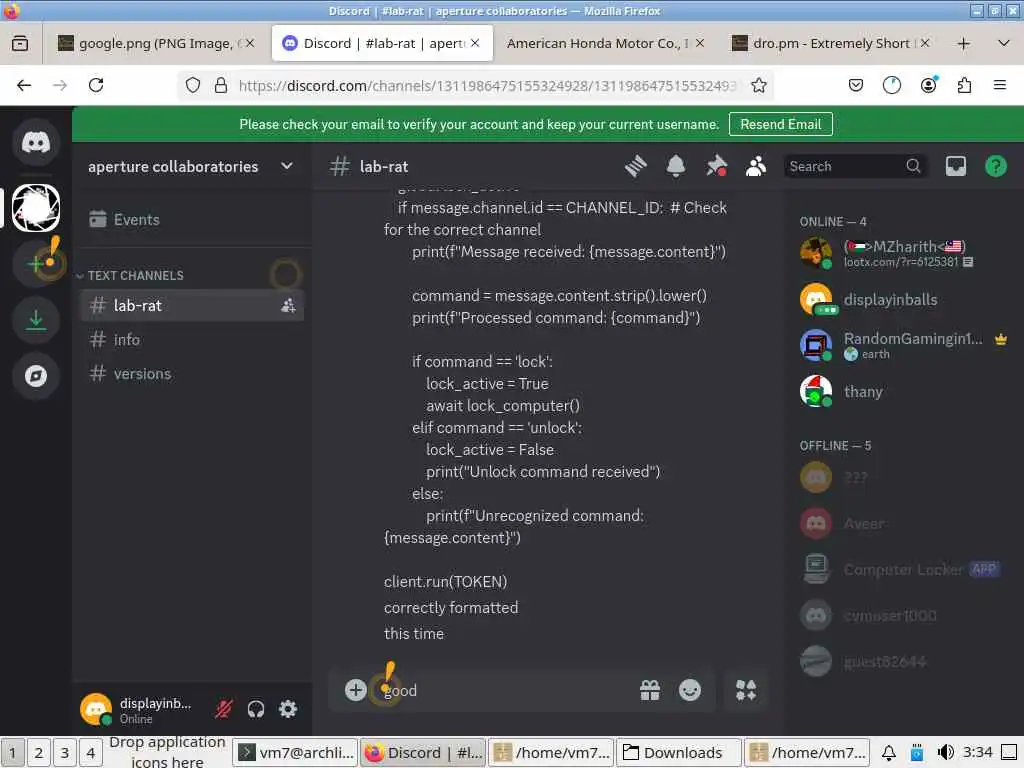Open the inbox icon

click(x=956, y=167)
